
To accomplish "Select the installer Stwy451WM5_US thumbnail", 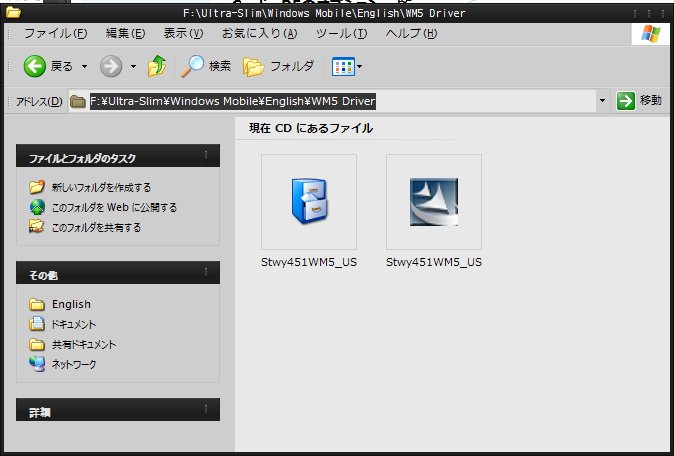I will click(x=434, y=202).
